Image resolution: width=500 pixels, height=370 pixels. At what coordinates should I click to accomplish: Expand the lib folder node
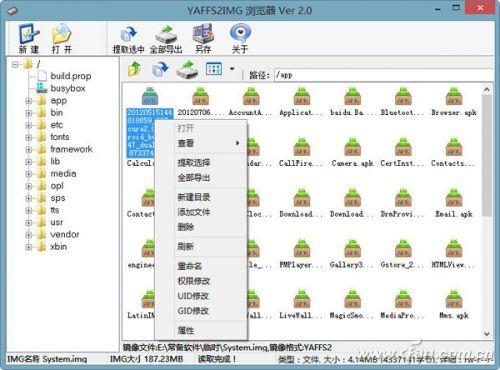pos(29,162)
